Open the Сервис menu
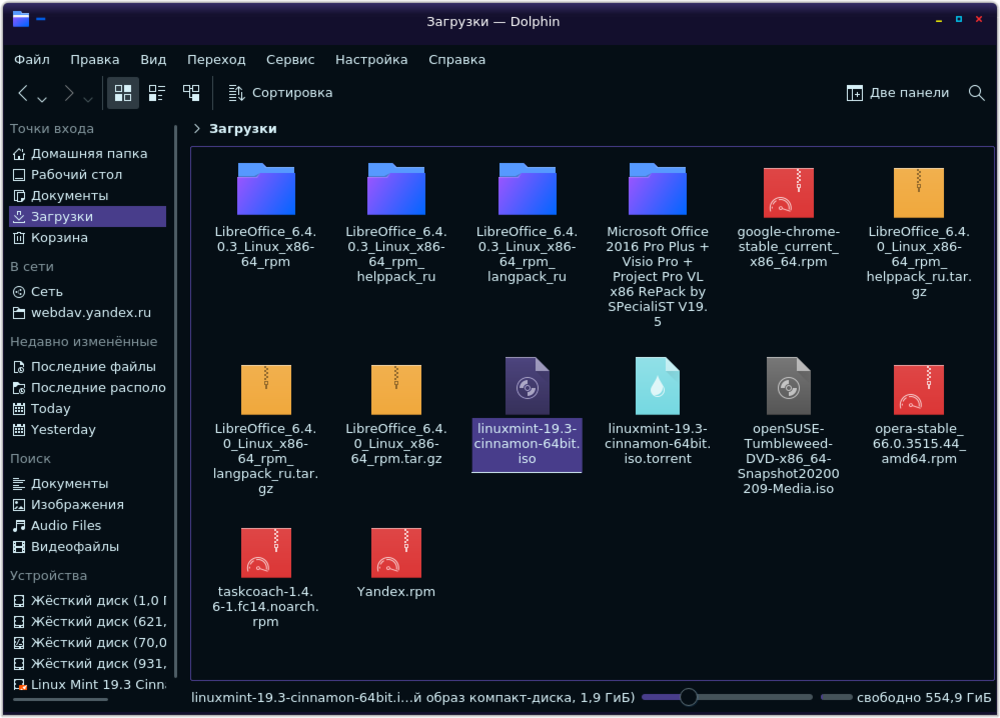 290,59
